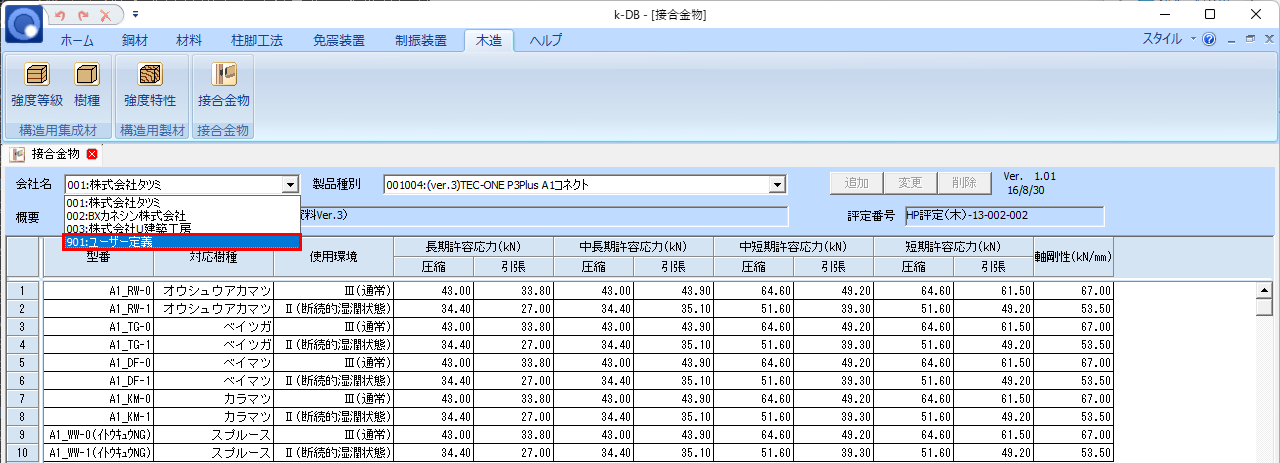Image resolution: width=1280 pixels, height=463 pixels.
Task: Open the 強度等級 strength grade tool
Action: [x=37, y=84]
